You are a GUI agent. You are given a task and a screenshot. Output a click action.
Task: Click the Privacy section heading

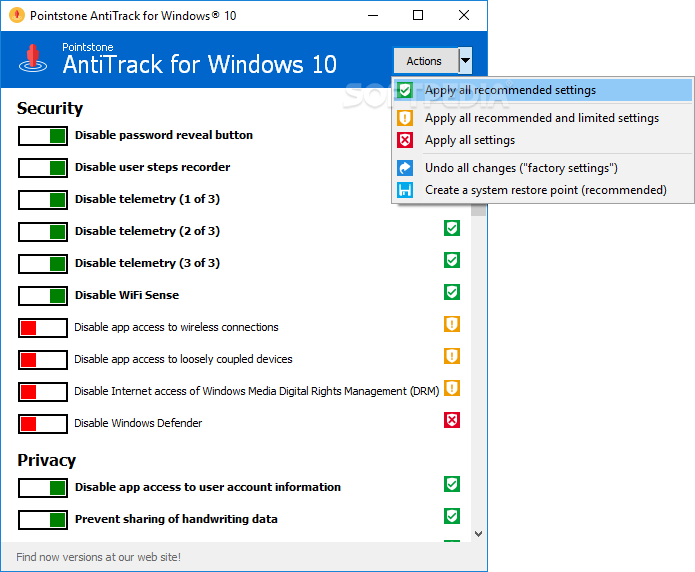point(47,460)
